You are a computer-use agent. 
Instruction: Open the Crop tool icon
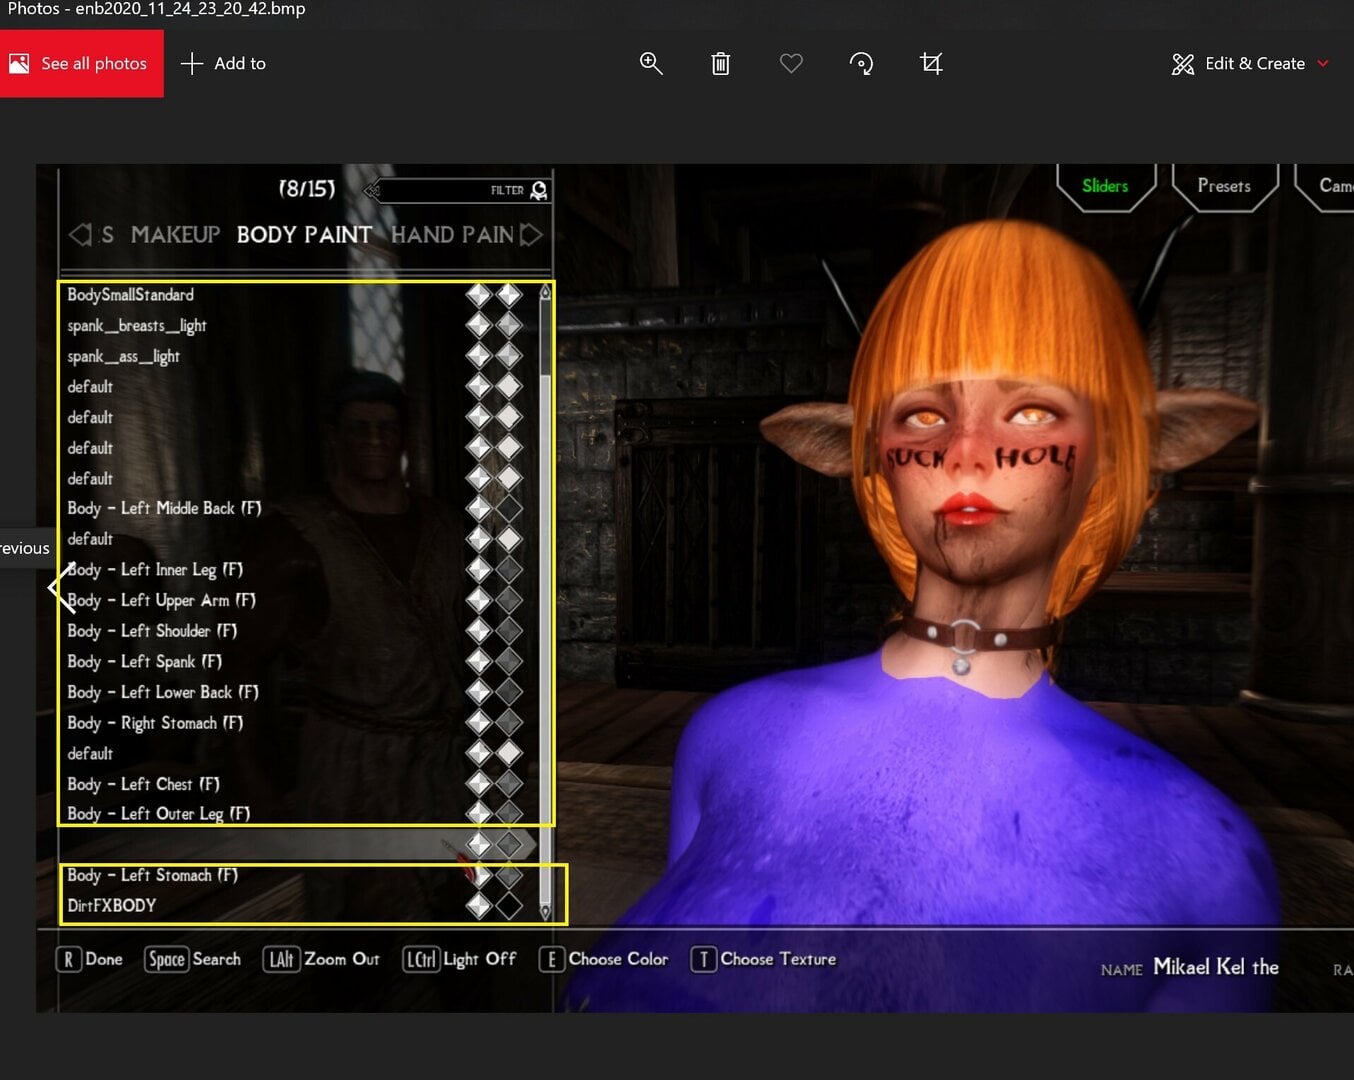tap(931, 63)
